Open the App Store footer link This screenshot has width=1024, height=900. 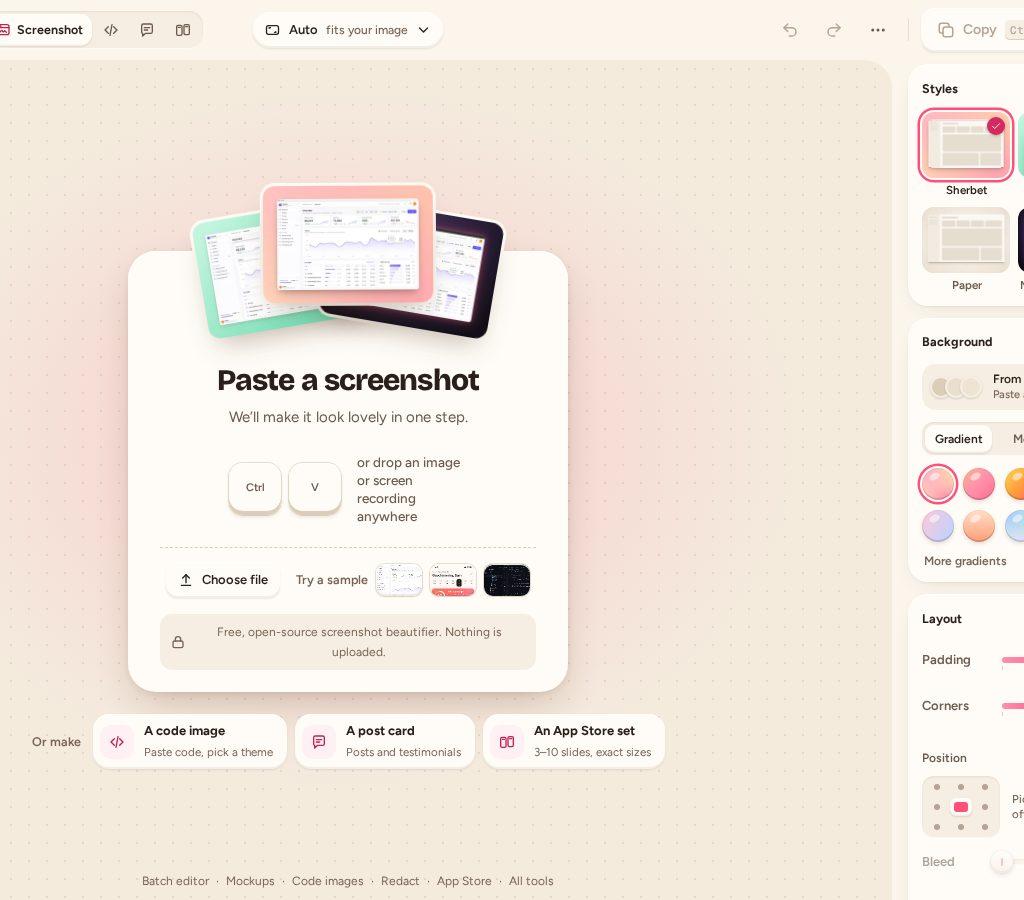464,881
